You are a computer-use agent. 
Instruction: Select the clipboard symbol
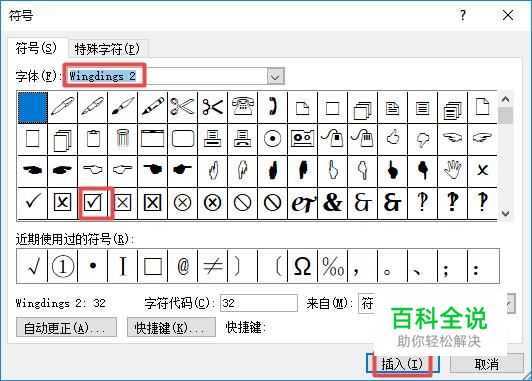coord(93,139)
